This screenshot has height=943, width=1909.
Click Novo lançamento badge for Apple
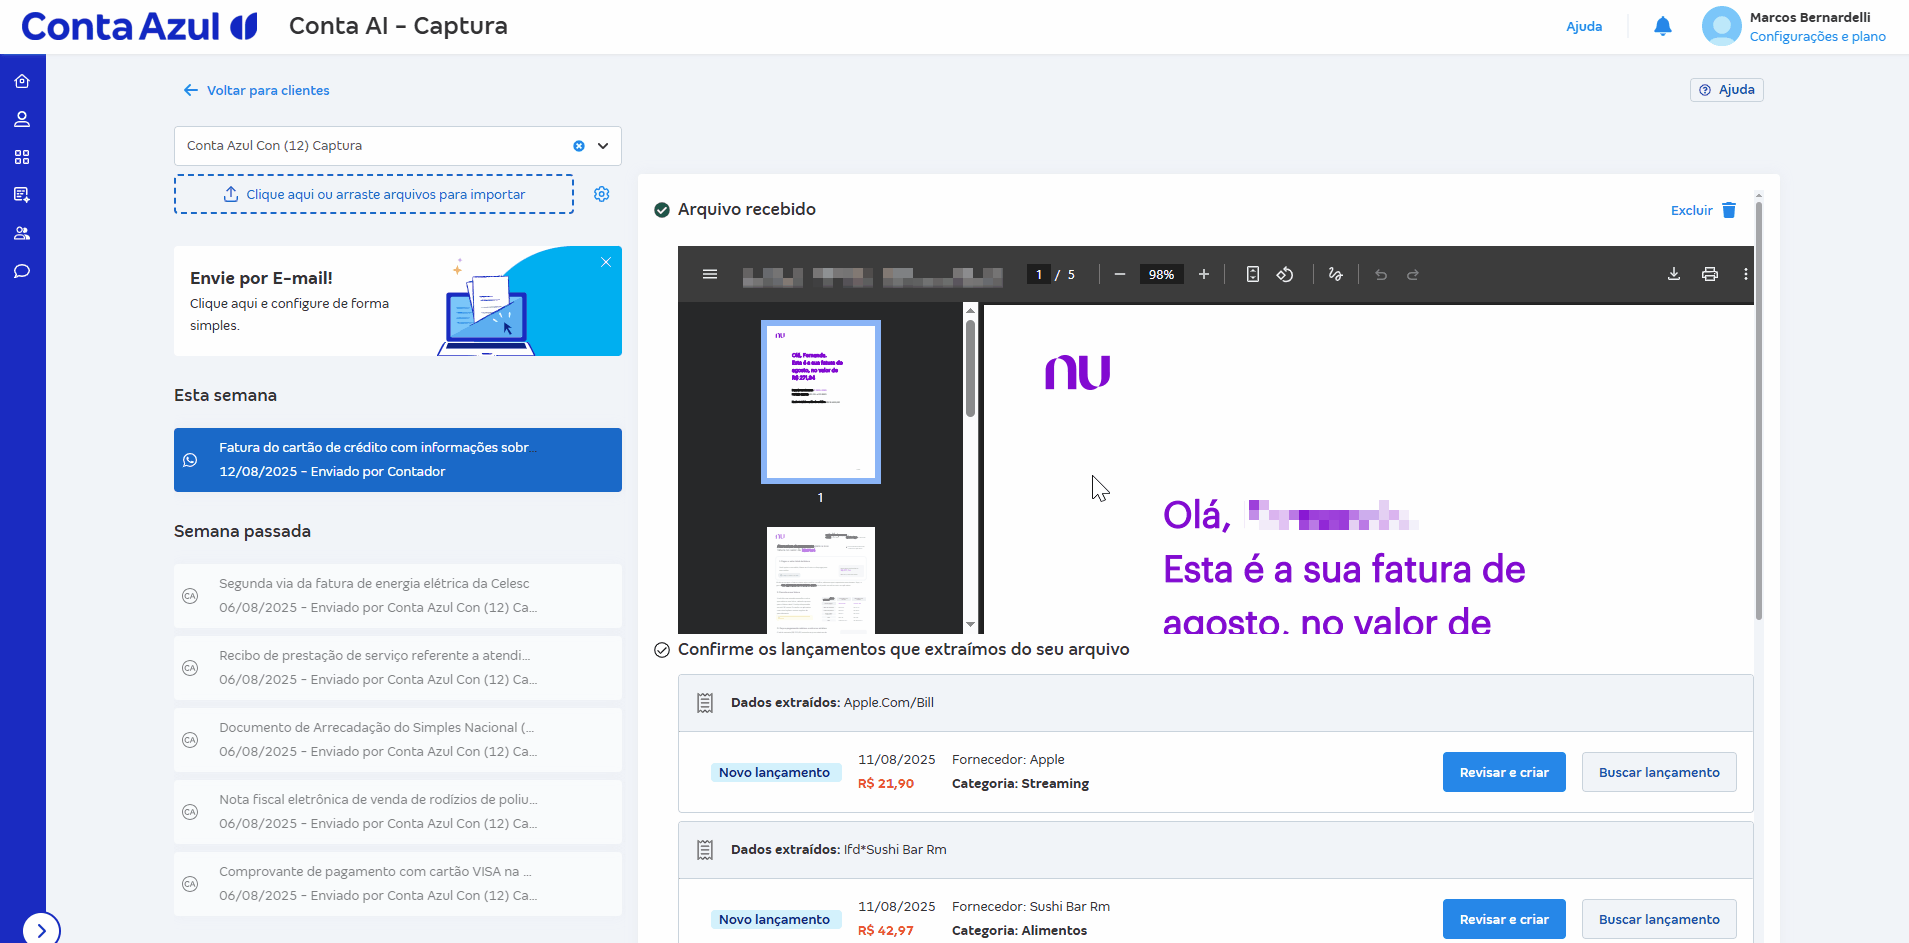775,772
